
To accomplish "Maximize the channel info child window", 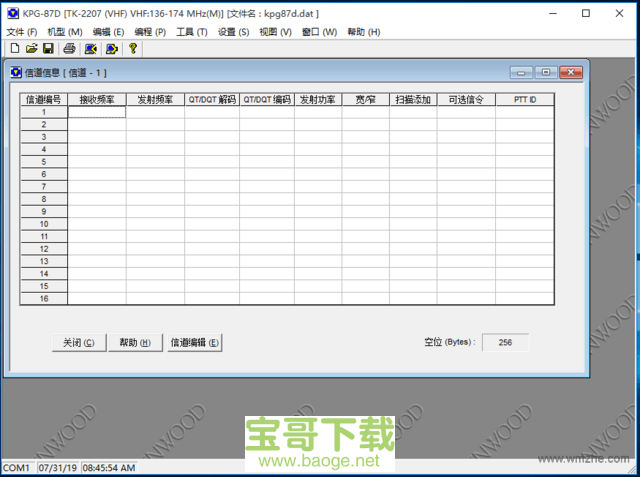I will pos(546,73).
